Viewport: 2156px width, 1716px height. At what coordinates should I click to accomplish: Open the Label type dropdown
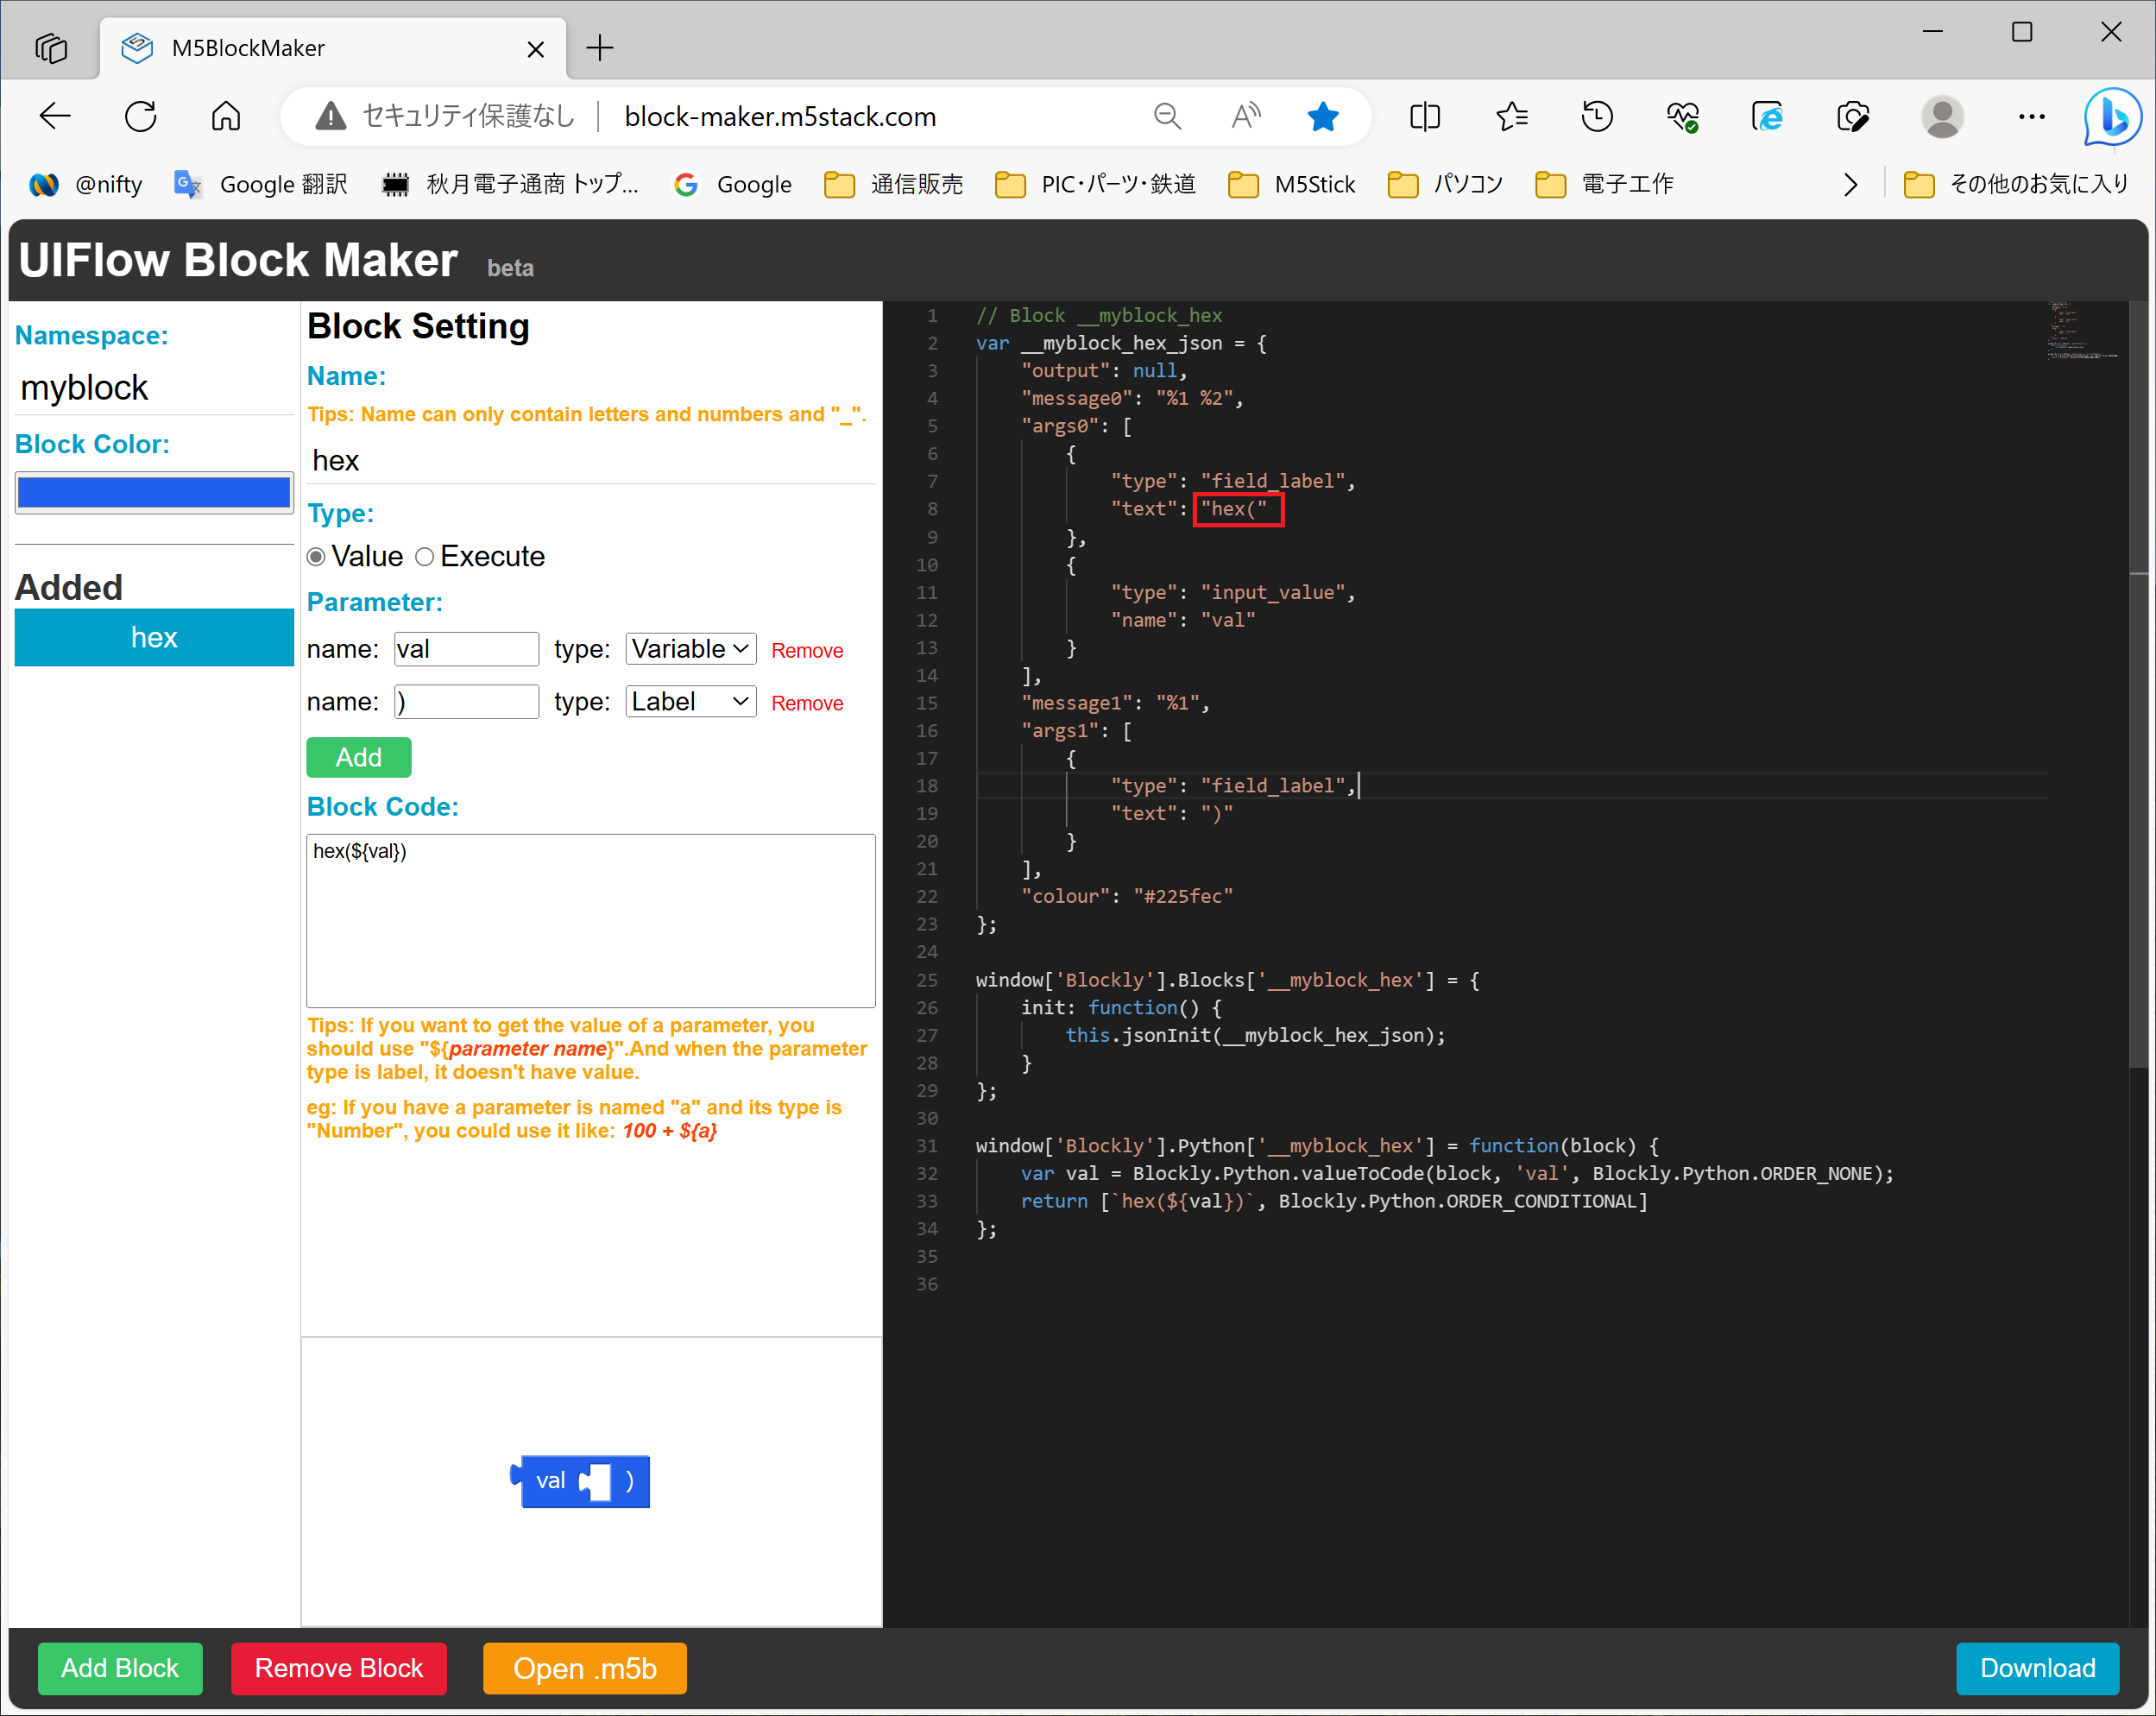(x=691, y=702)
